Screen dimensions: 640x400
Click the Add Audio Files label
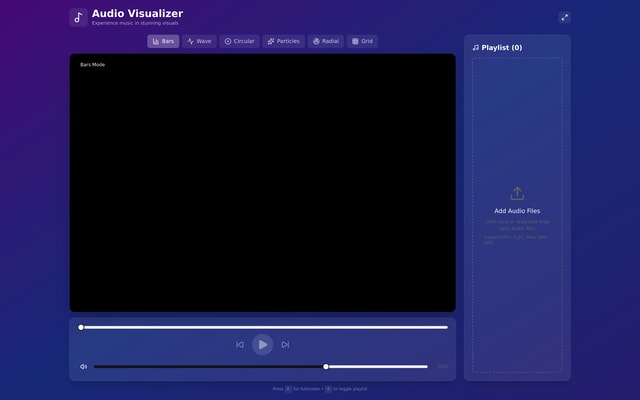click(x=517, y=211)
